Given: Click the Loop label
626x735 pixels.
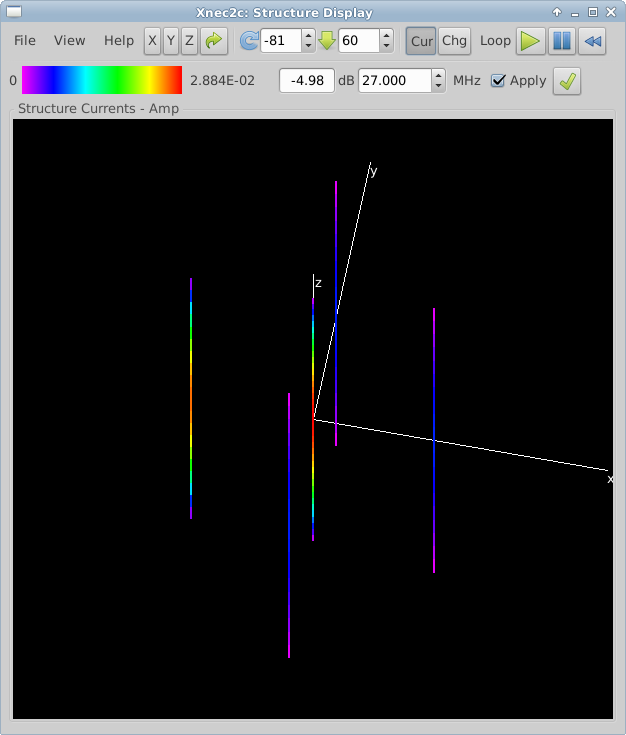Looking at the screenshot, I should (495, 41).
